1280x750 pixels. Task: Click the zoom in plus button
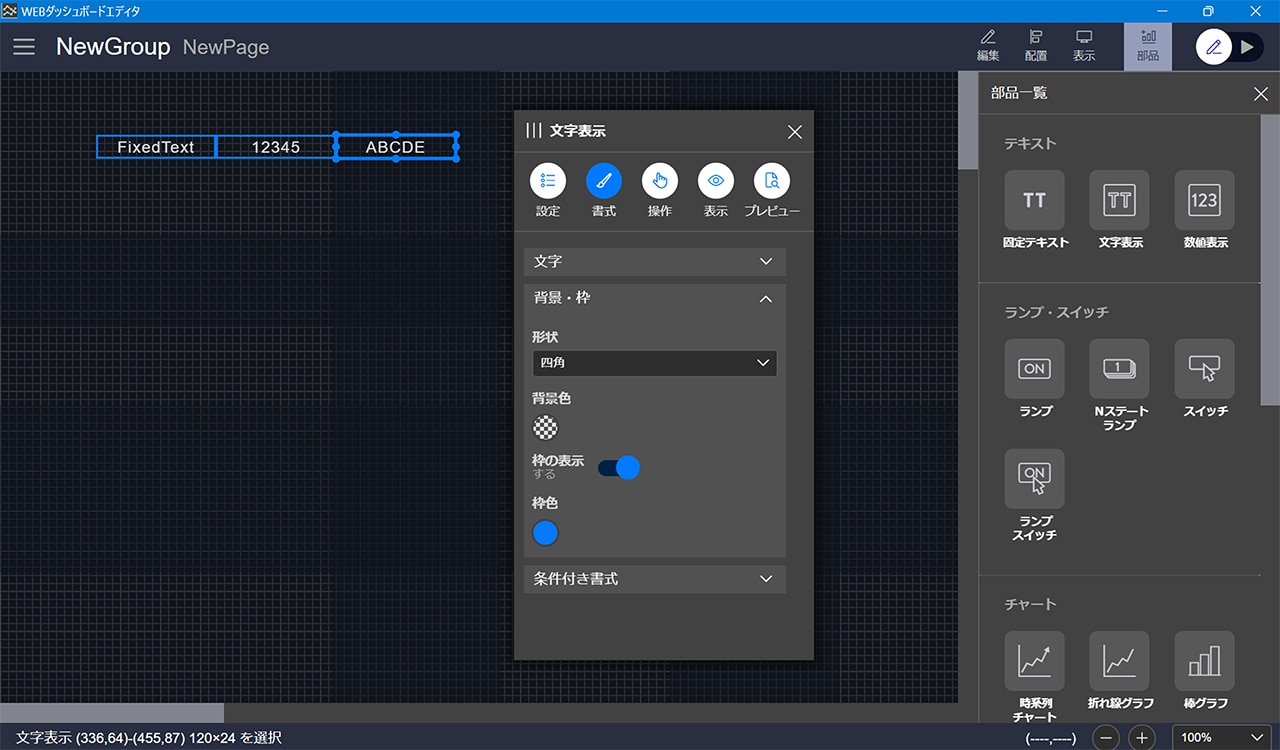(x=1142, y=738)
